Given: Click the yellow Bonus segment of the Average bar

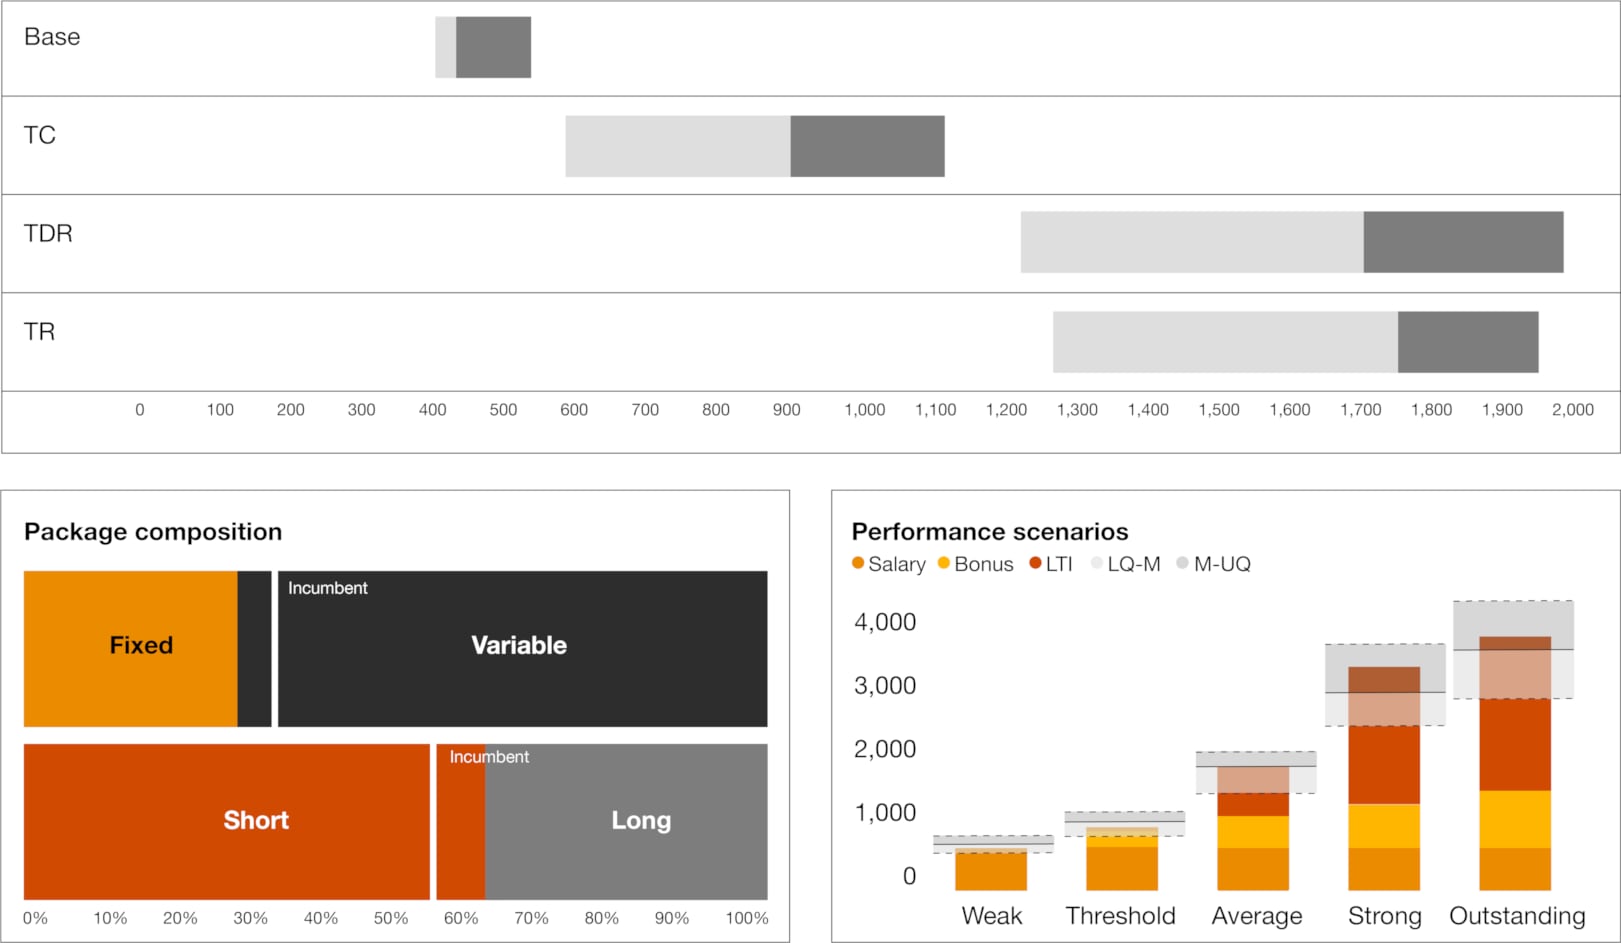Looking at the screenshot, I should [1253, 832].
